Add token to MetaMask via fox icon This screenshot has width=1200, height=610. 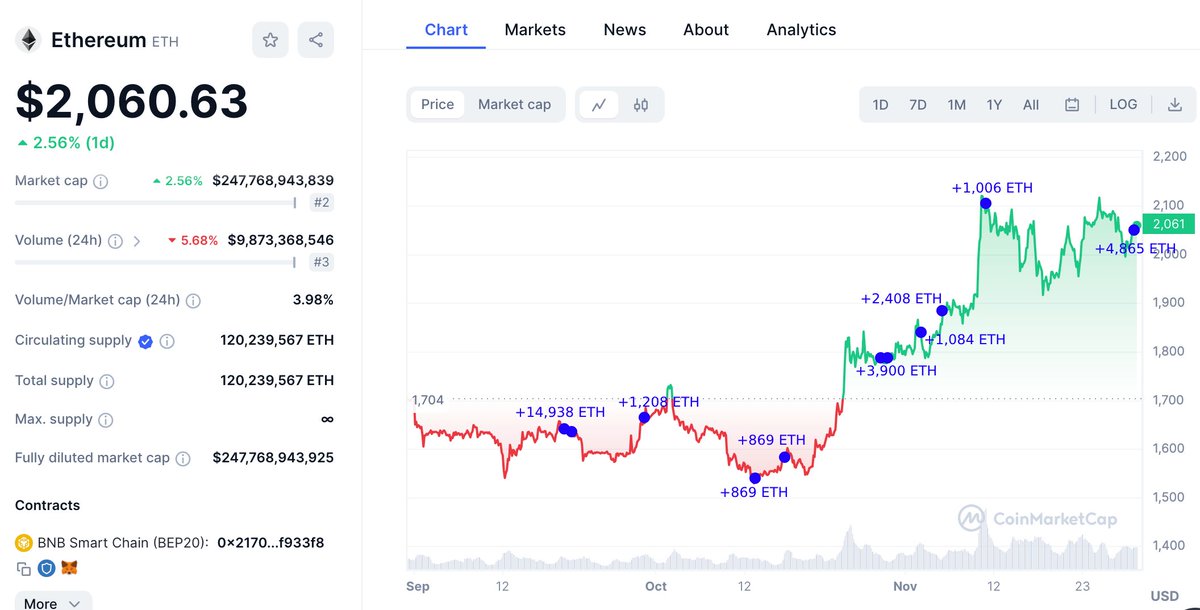pyautogui.click(x=69, y=568)
